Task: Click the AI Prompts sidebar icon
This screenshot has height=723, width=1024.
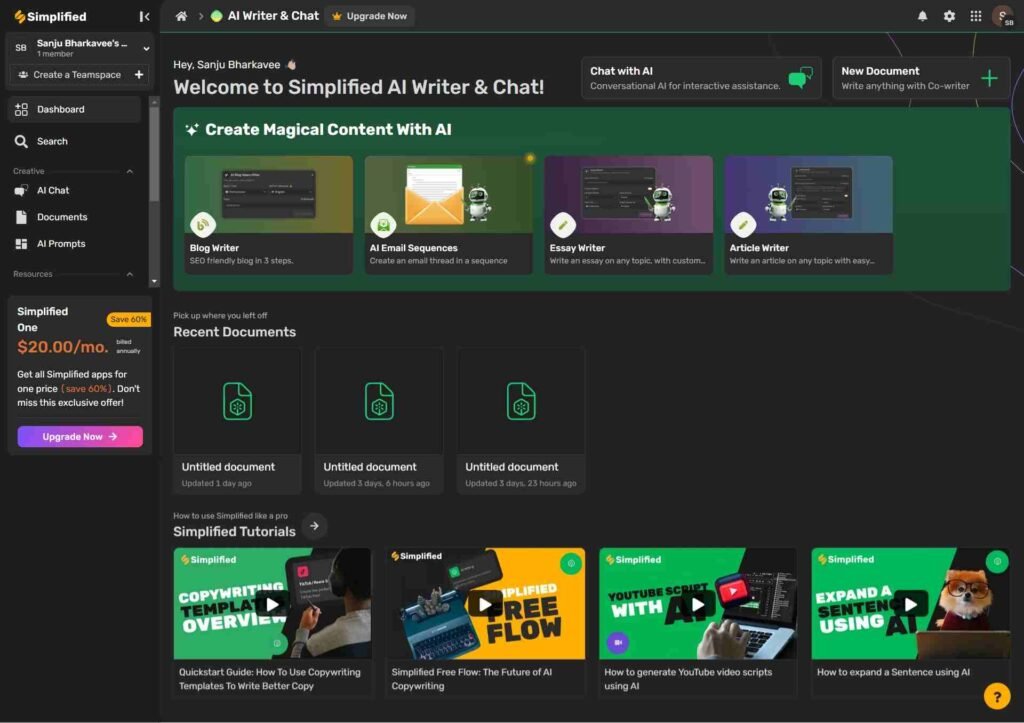Action: (21, 244)
